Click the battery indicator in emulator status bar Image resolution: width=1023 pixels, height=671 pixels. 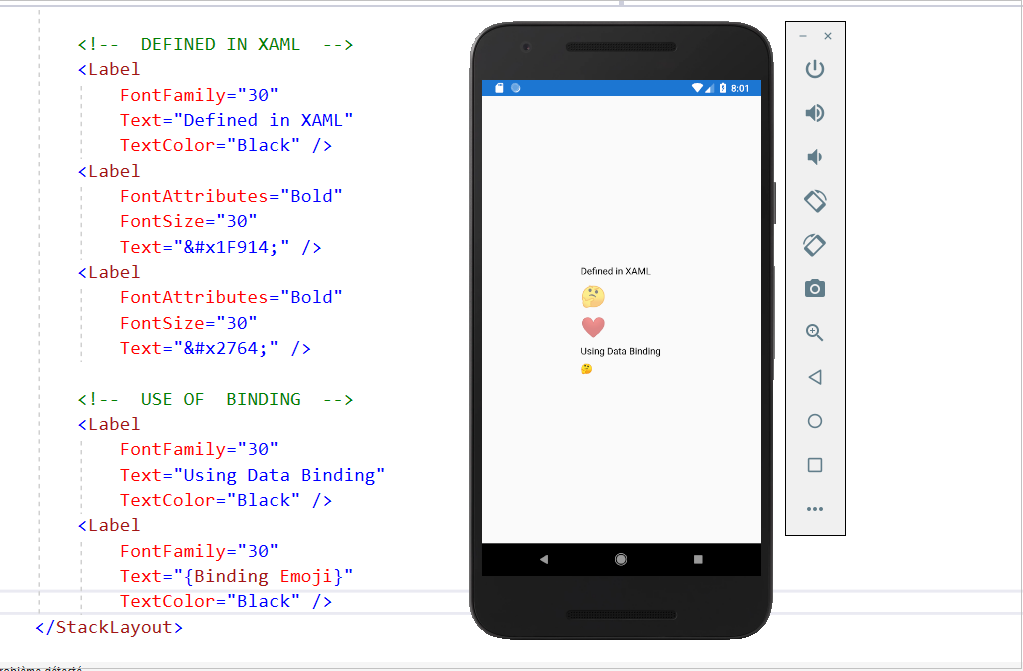pos(722,87)
